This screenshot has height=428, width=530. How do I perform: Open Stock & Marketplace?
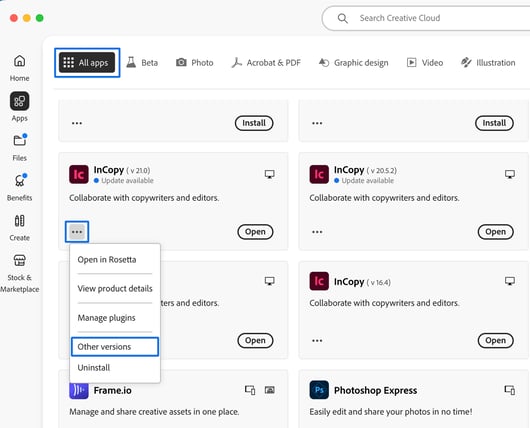coord(19,273)
